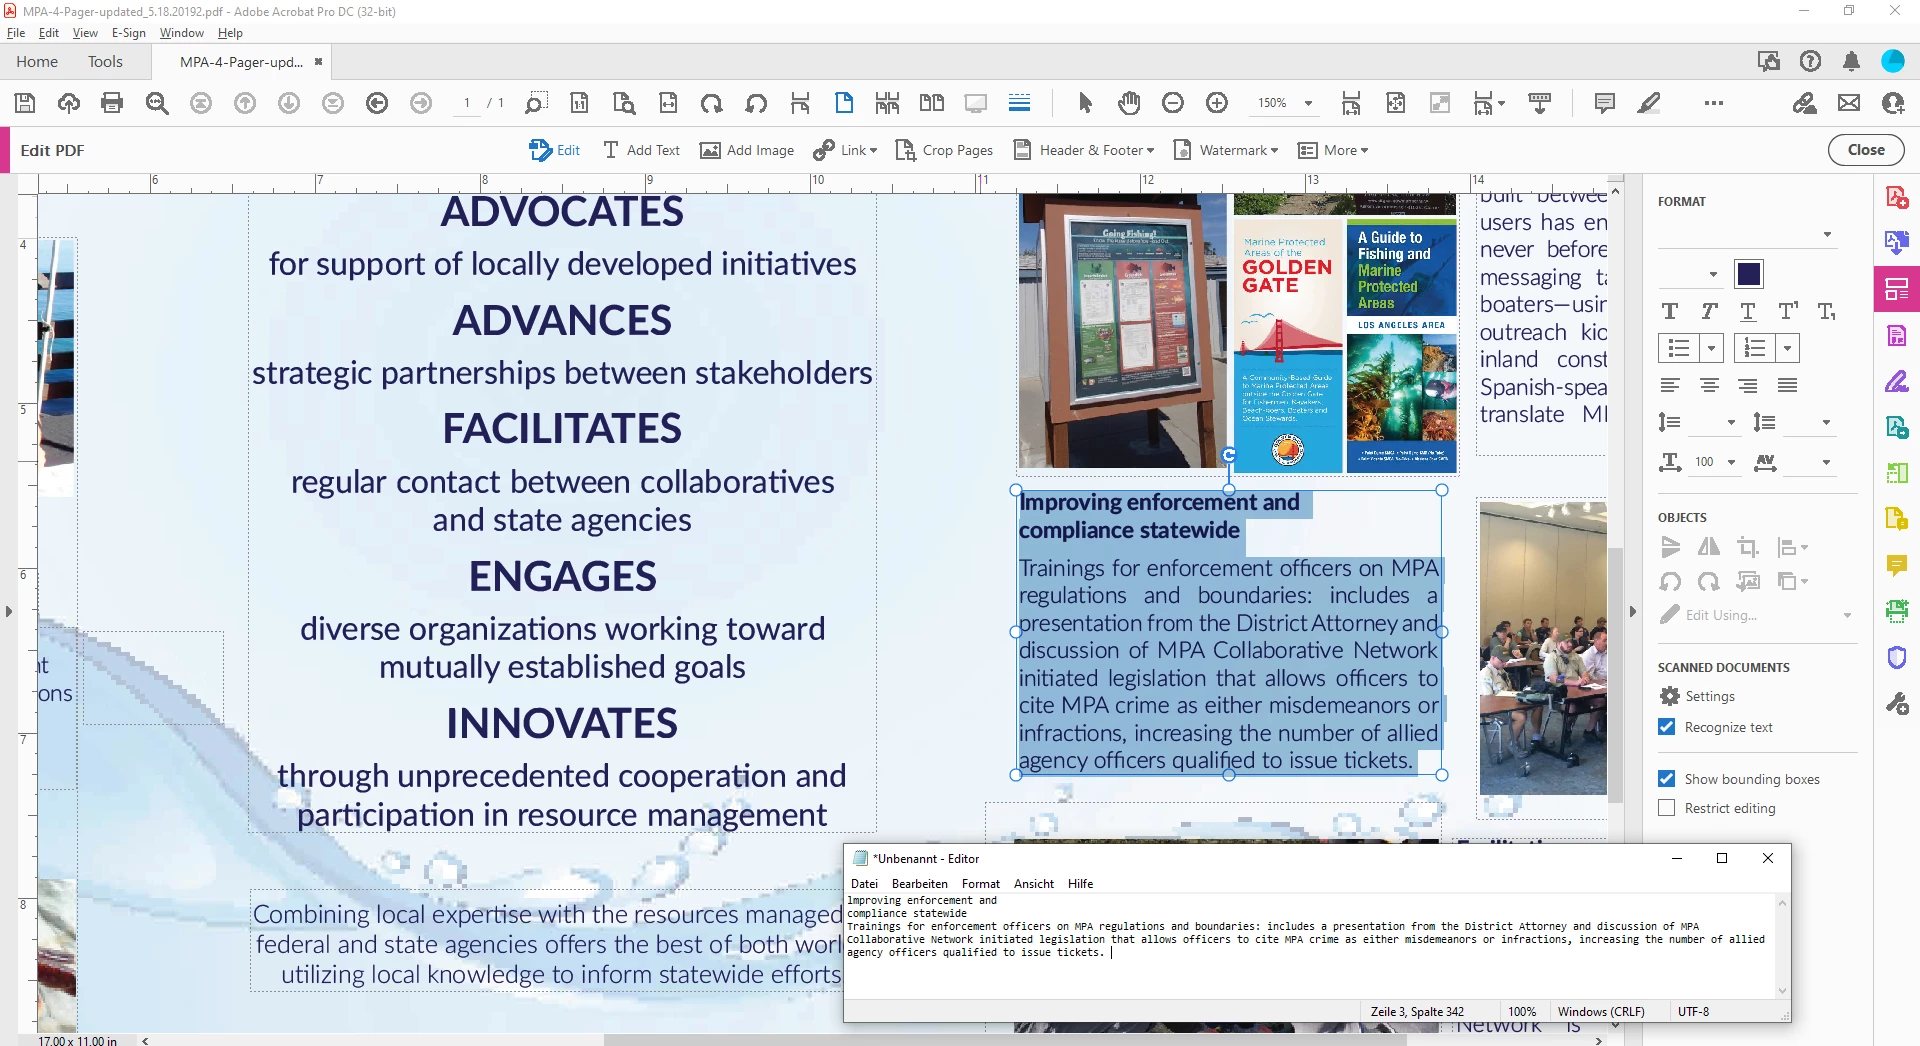Select the arrow selection tool
The width and height of the screenshot is (1920, 1046).
click(x=1085, y=103)
